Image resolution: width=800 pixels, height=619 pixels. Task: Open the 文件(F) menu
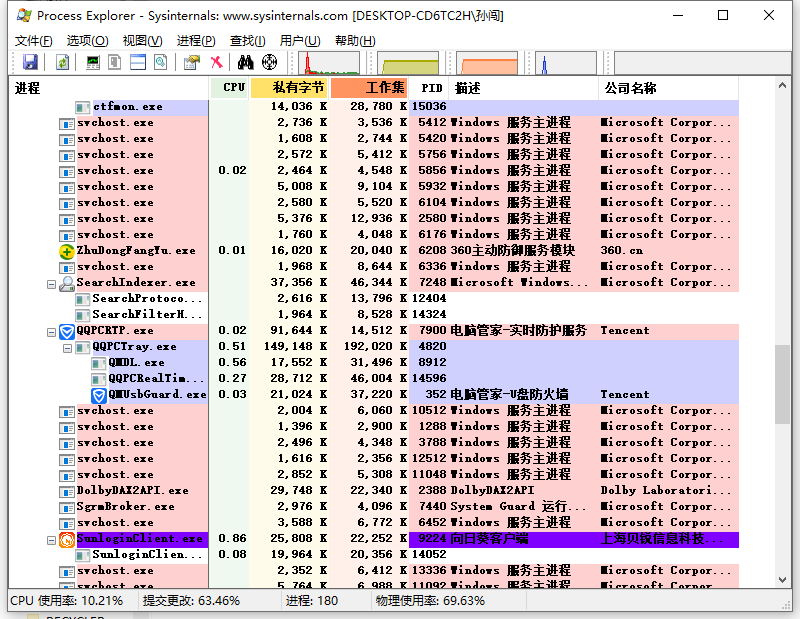34,41
